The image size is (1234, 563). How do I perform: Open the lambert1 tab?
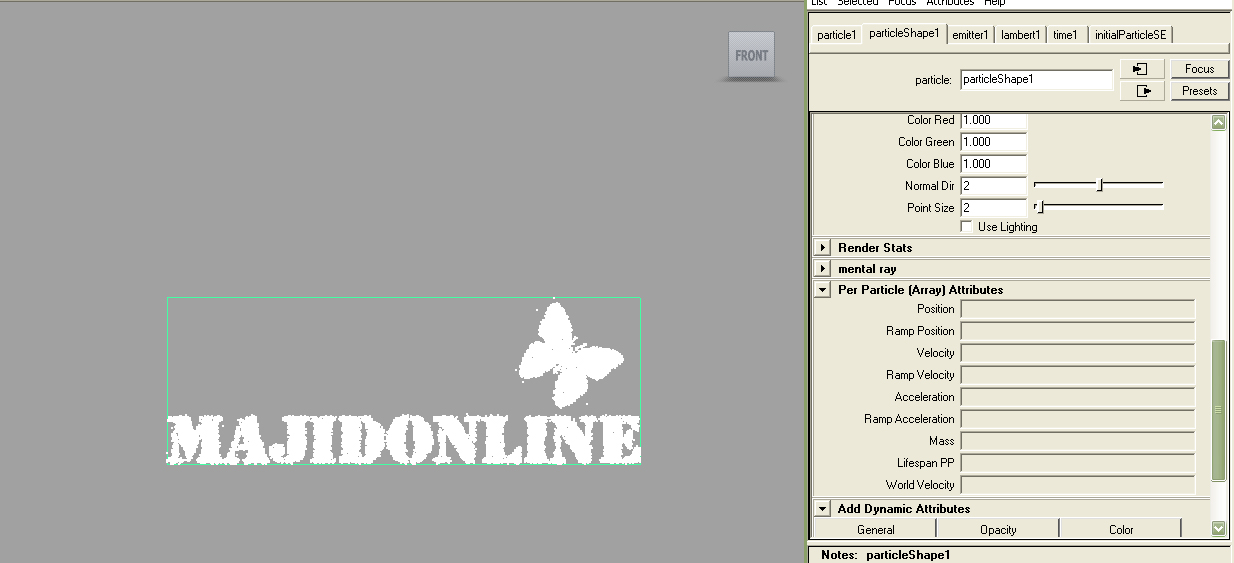1021,35
